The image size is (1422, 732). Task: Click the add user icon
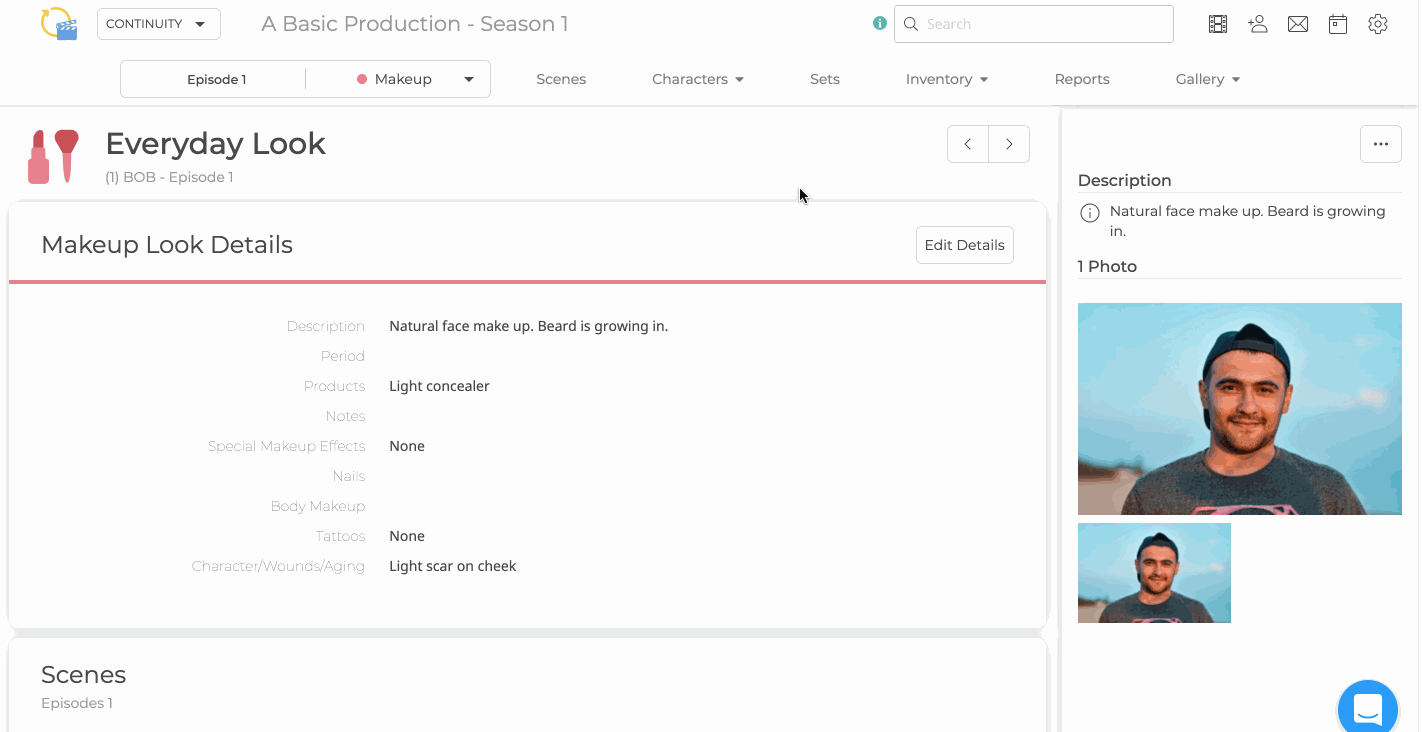tap(1258, 24)
